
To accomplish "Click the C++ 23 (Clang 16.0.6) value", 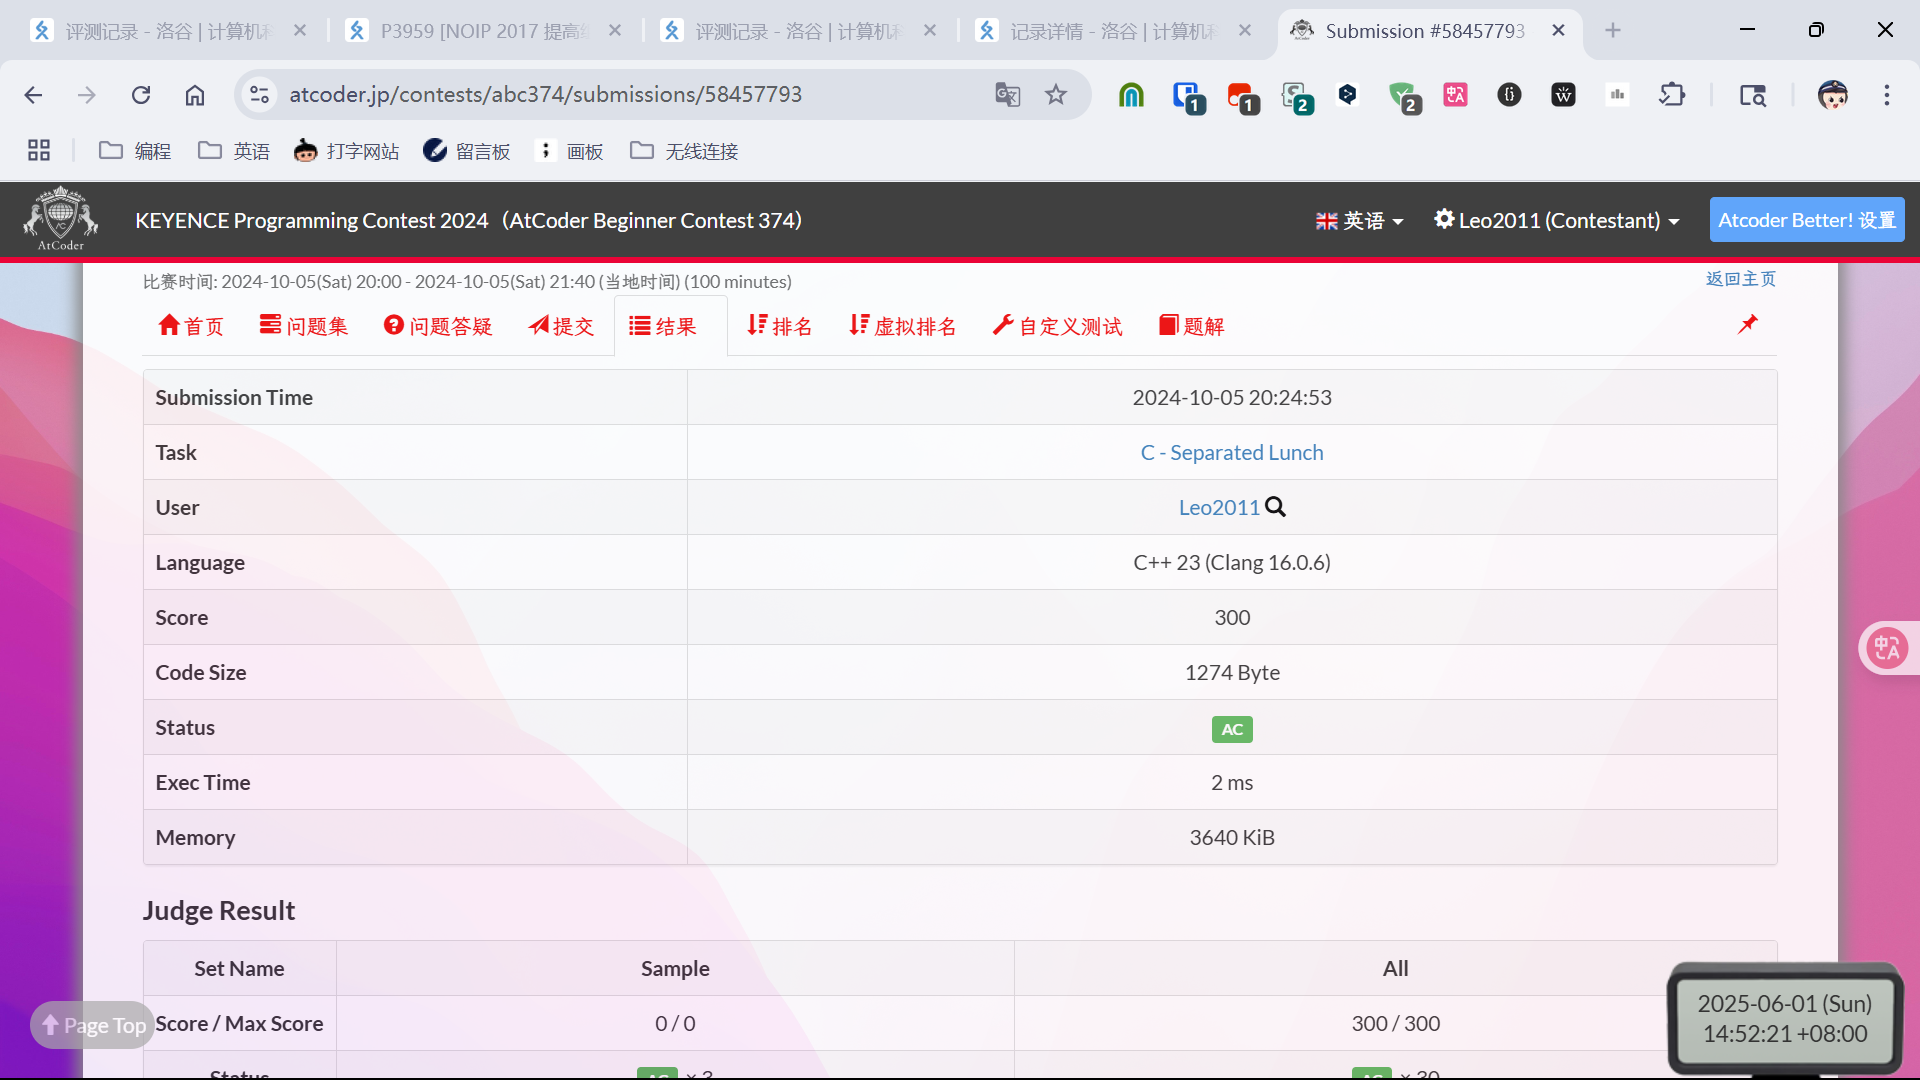I will point(1232,562).
